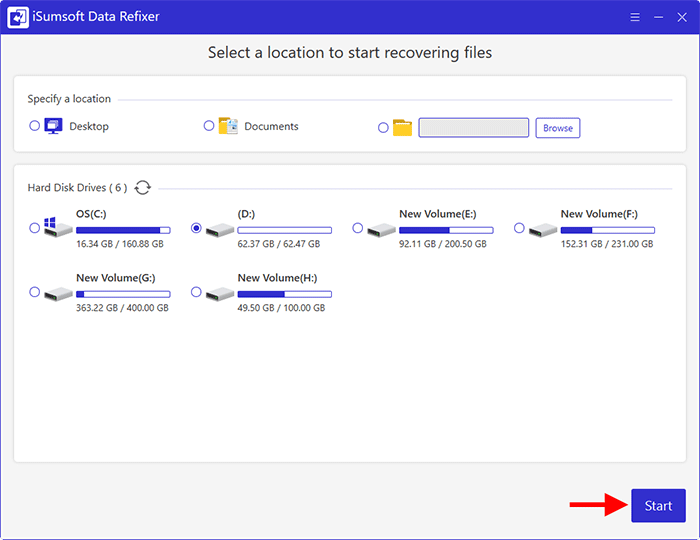Select the (D:) drive radio button
Viewport: 700px width, 540px height.
click(196, 228)
